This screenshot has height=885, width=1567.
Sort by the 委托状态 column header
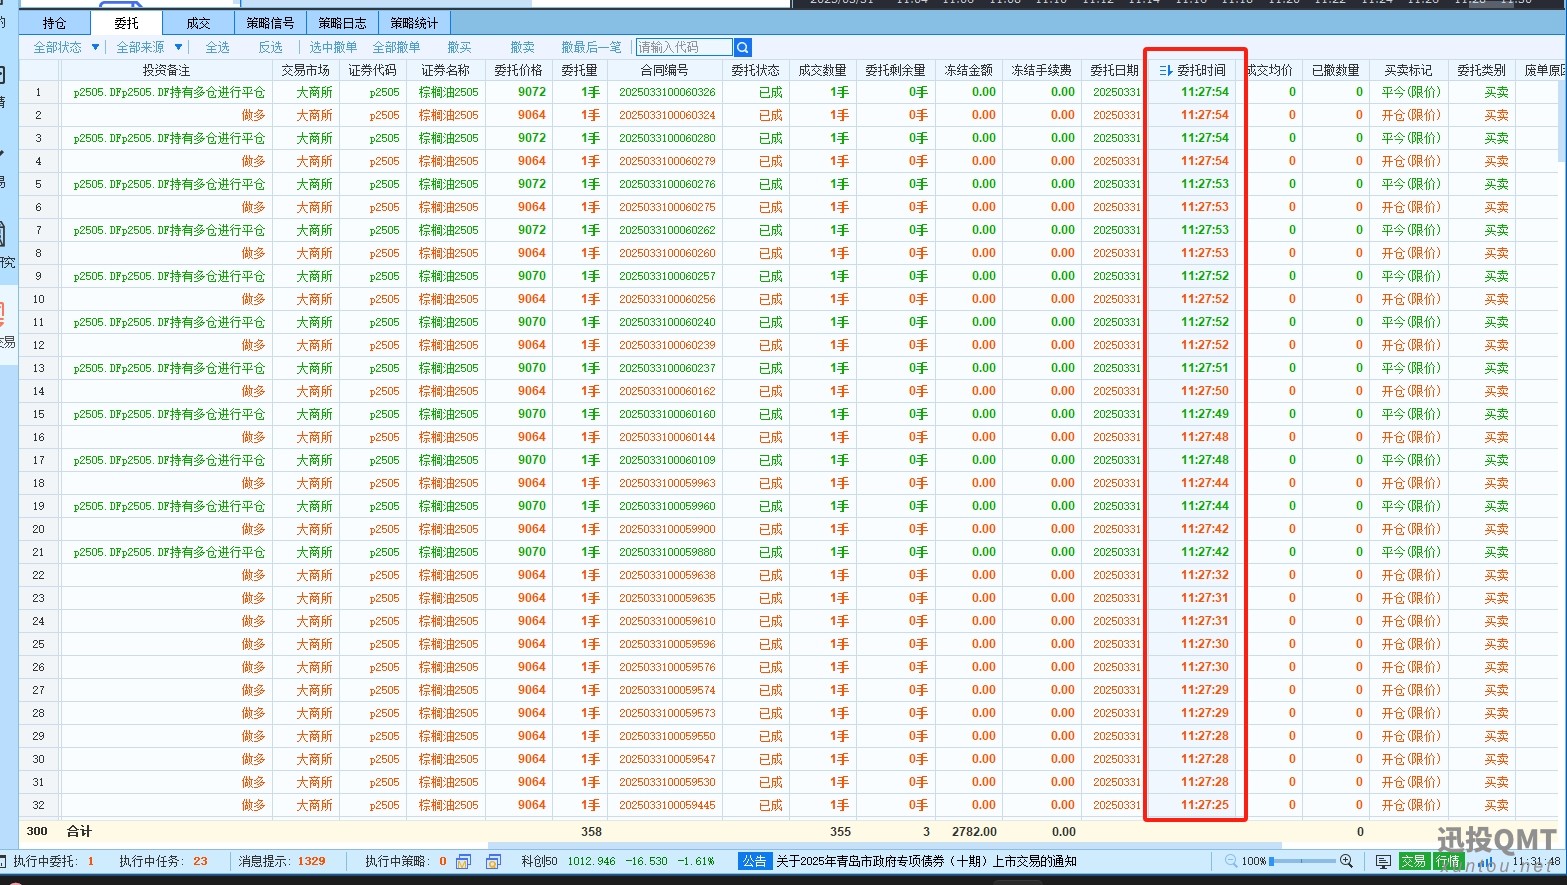[x=755, y=70]
